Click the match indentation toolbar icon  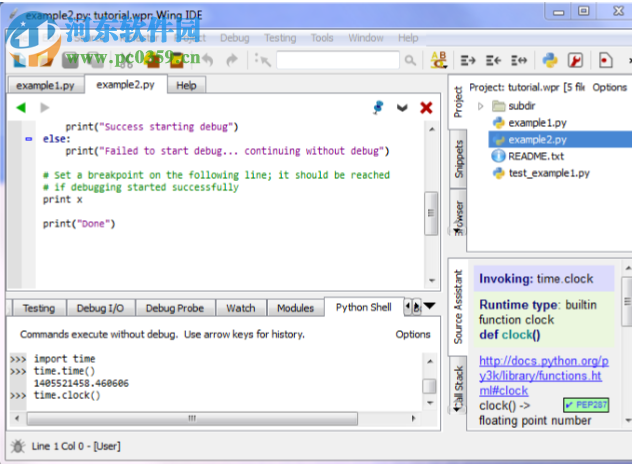(519, 60)
